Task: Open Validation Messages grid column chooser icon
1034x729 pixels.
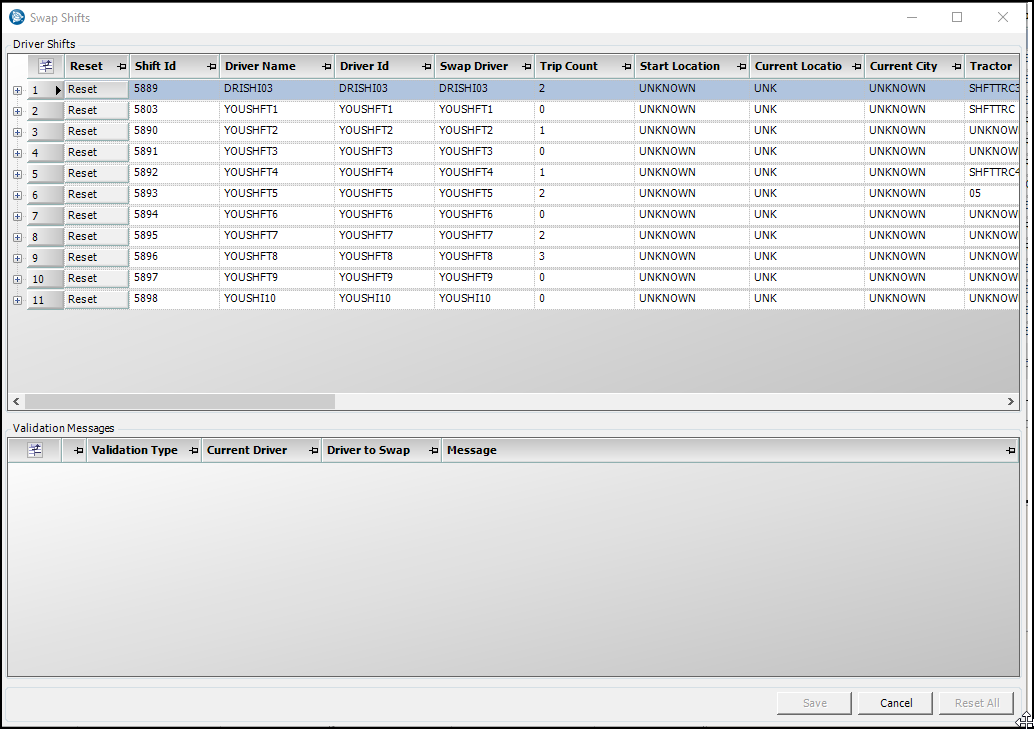Action: [35, 450]
